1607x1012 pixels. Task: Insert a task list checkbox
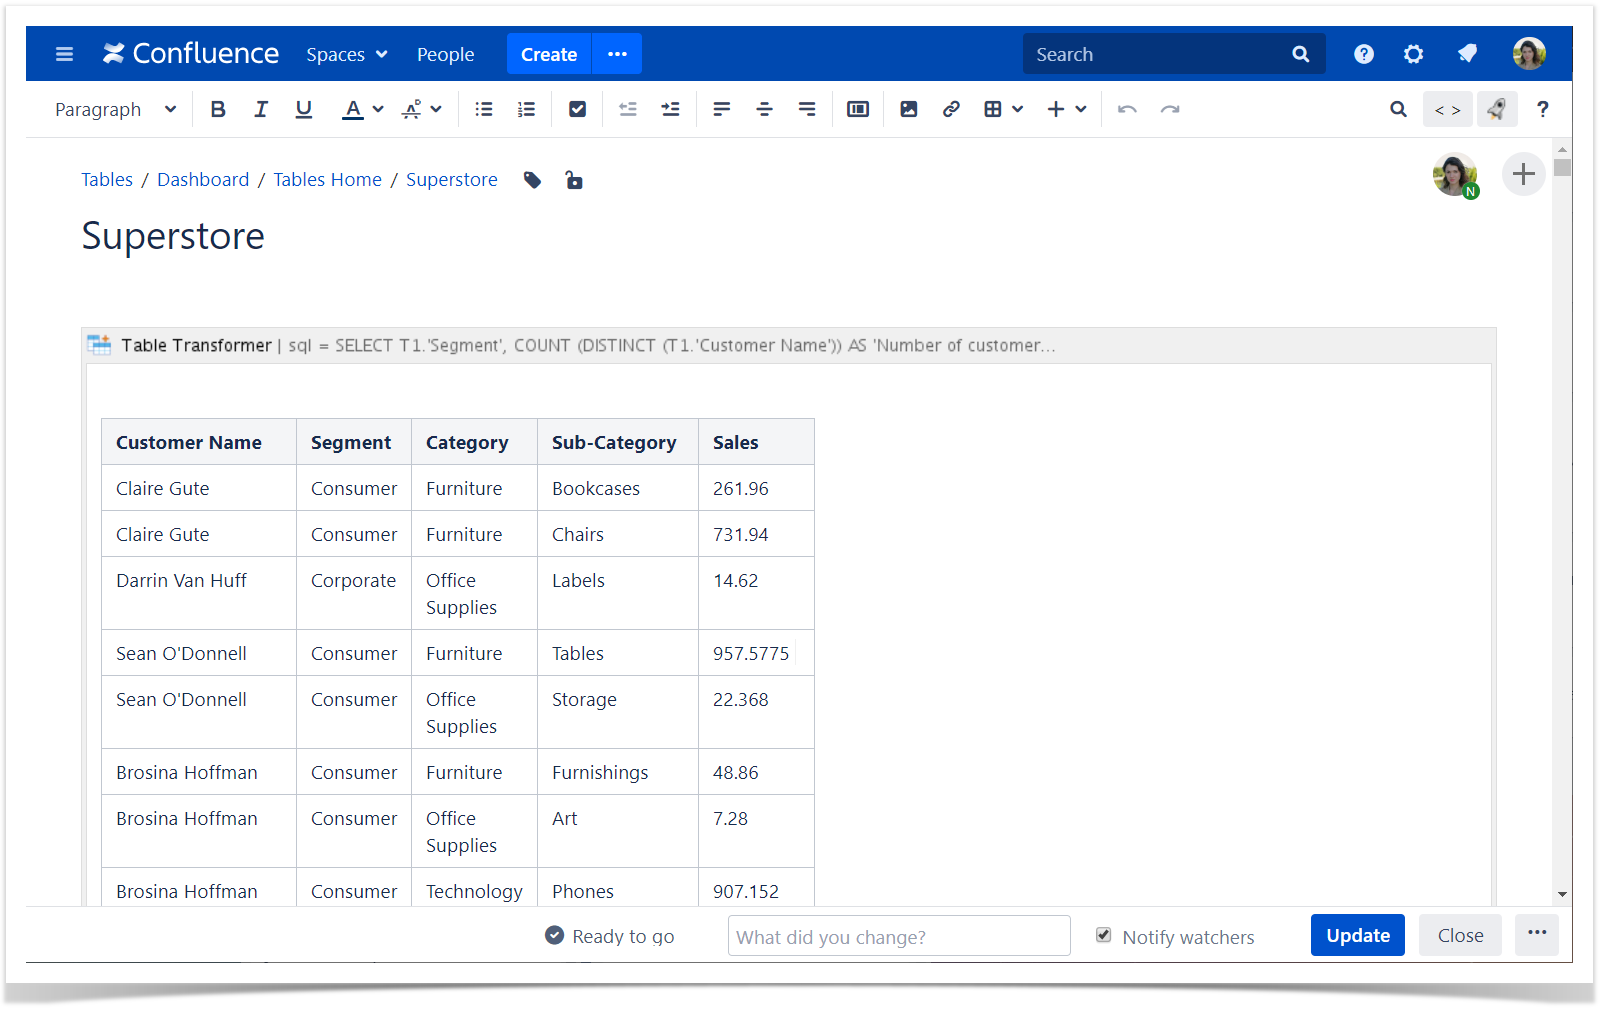pos(577,109)
